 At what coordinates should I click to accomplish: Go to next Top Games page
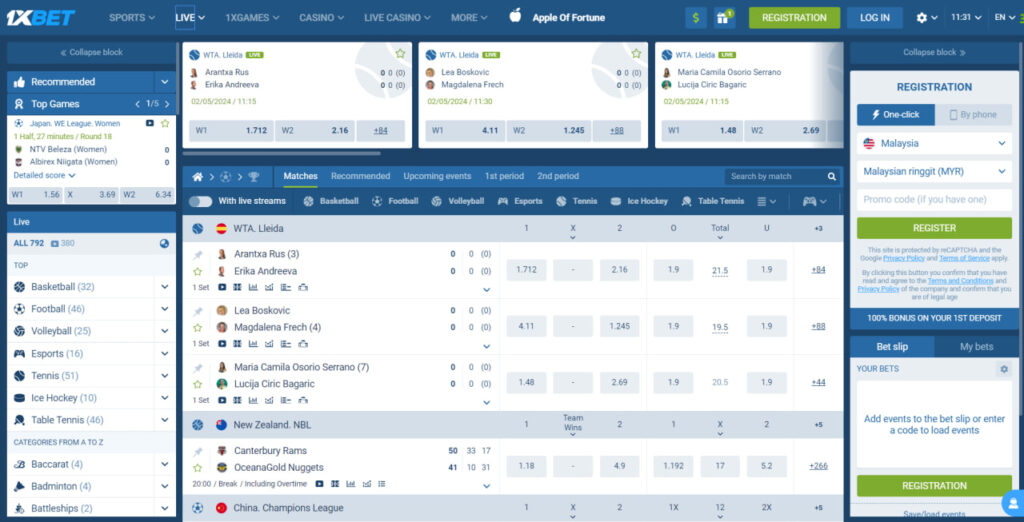tap(167, 104)
